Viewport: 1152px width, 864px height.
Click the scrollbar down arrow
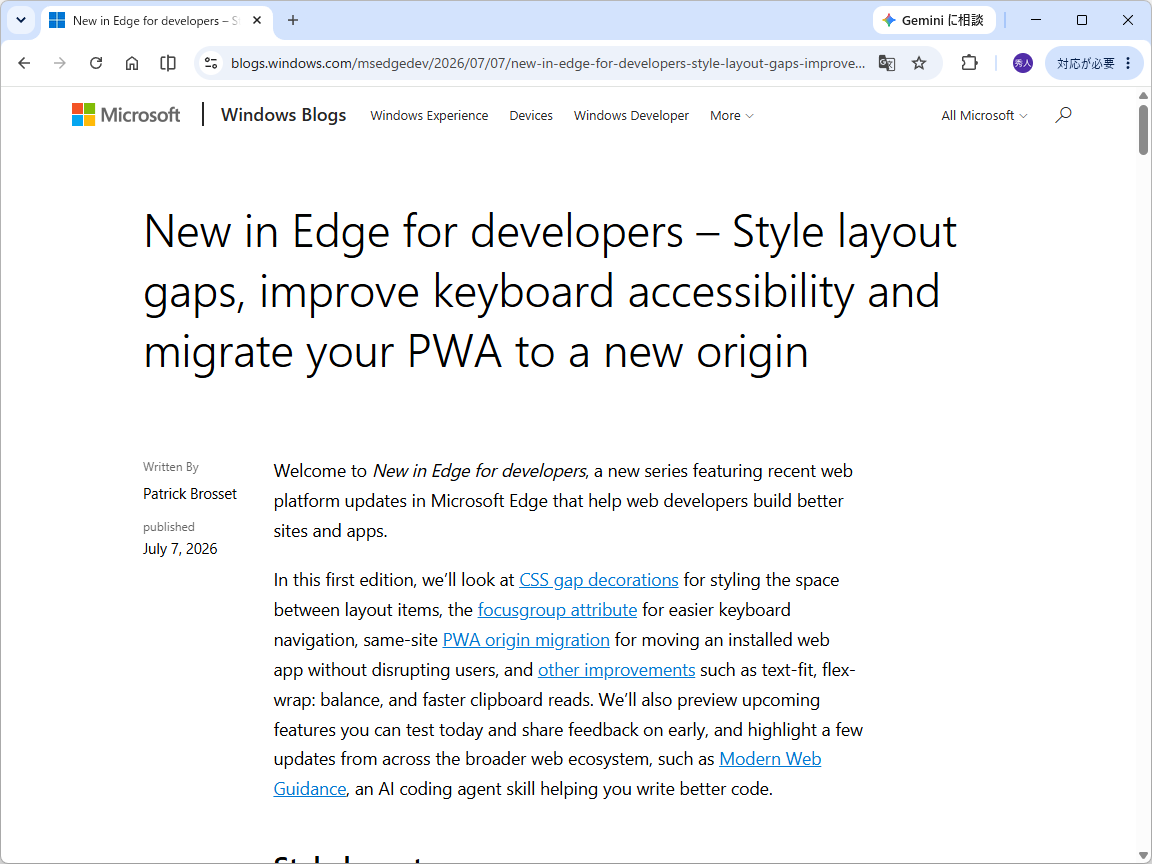click(1143, 856)
